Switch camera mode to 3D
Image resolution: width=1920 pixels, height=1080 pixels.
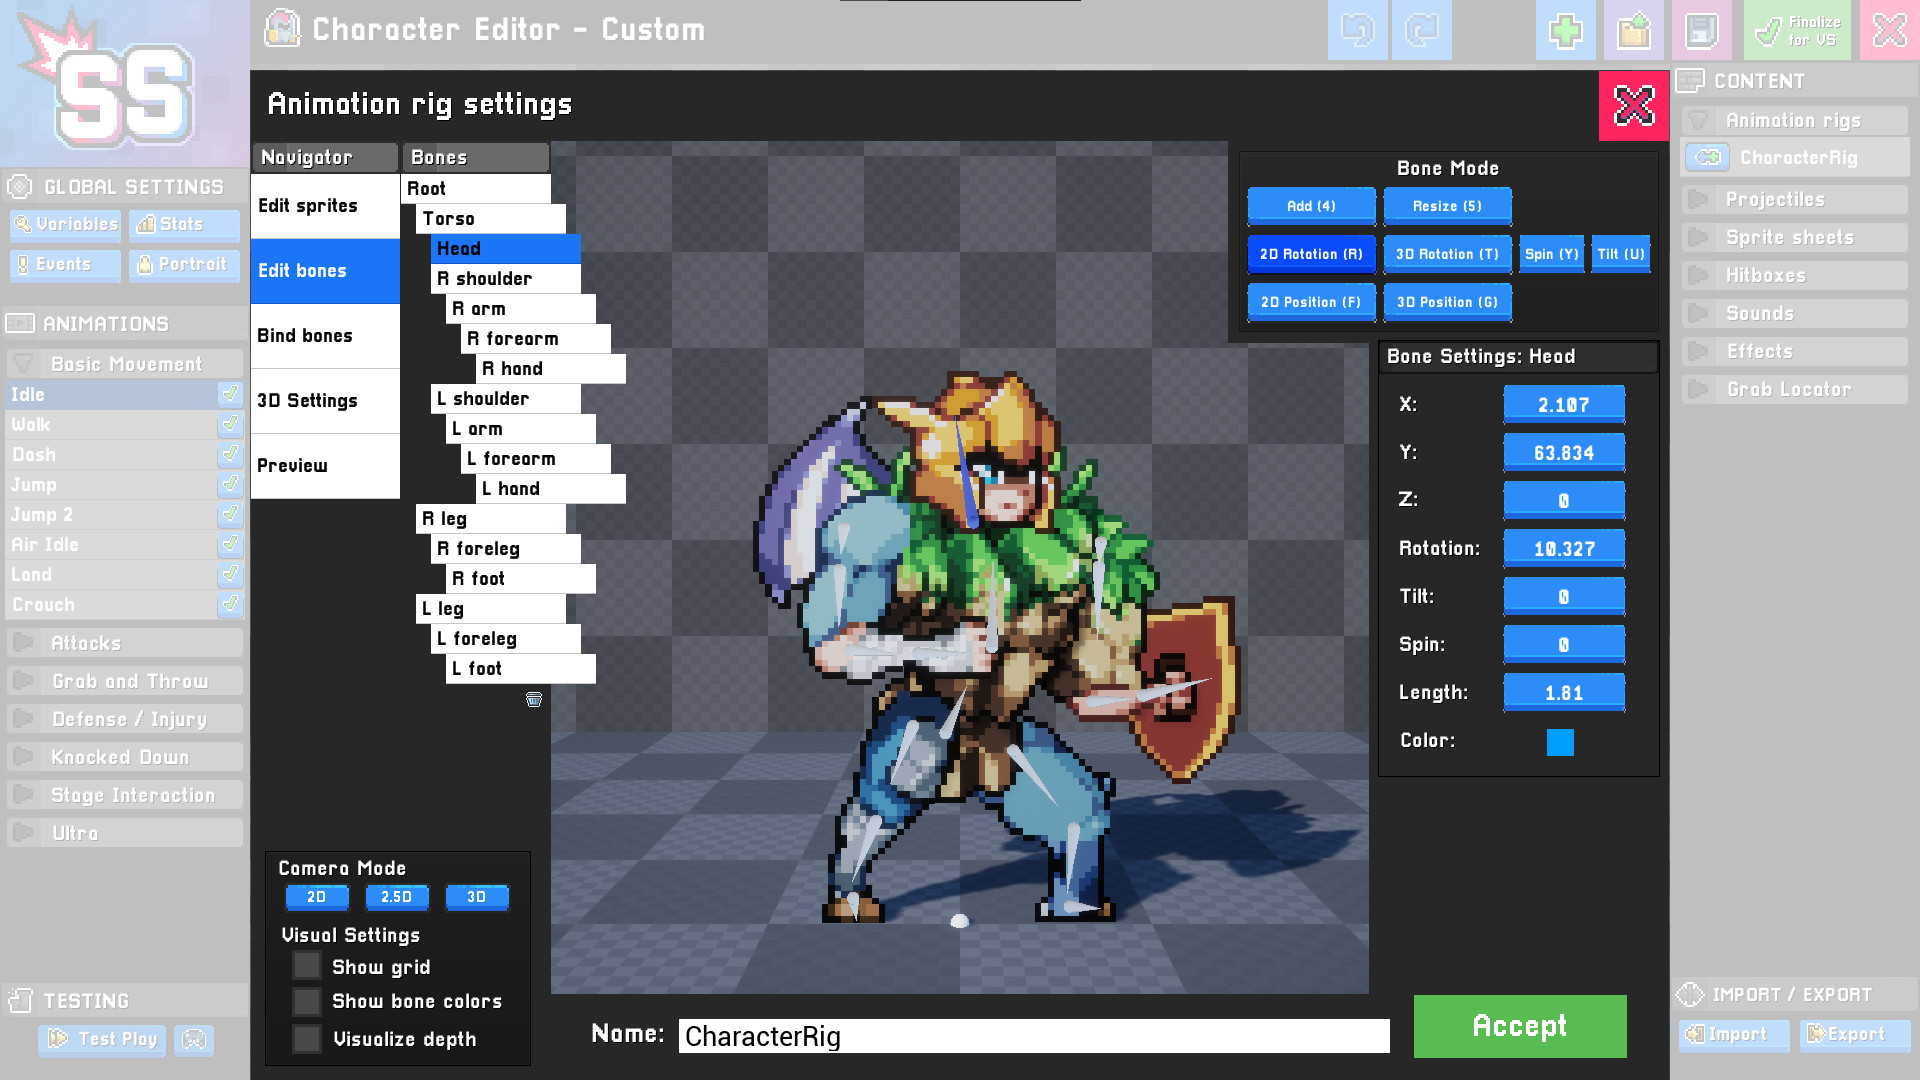(x=477, y=897)
